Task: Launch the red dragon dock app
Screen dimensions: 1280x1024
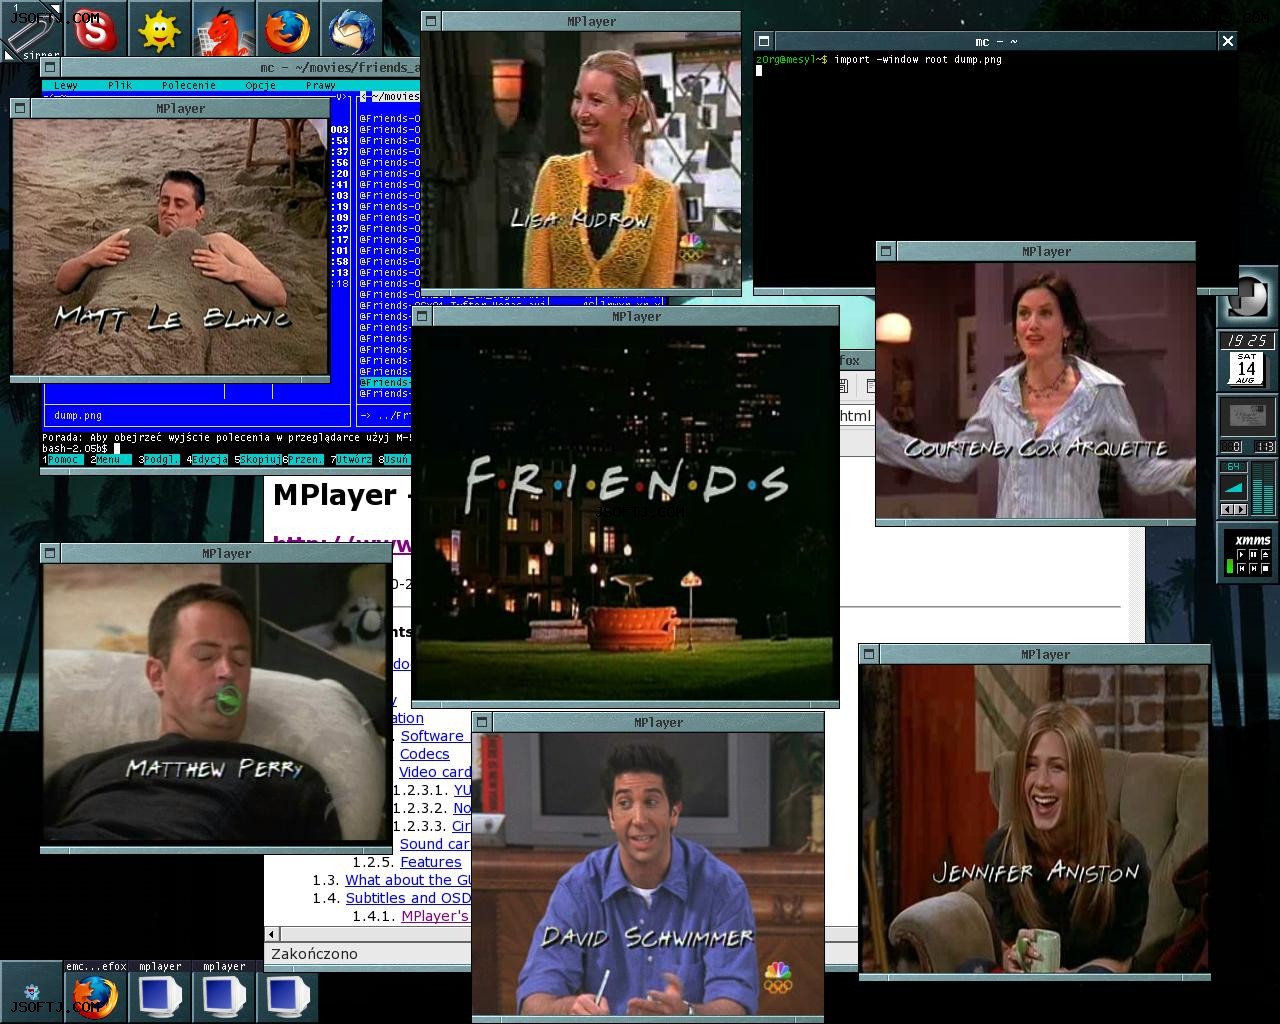Action: pos(224,28)
